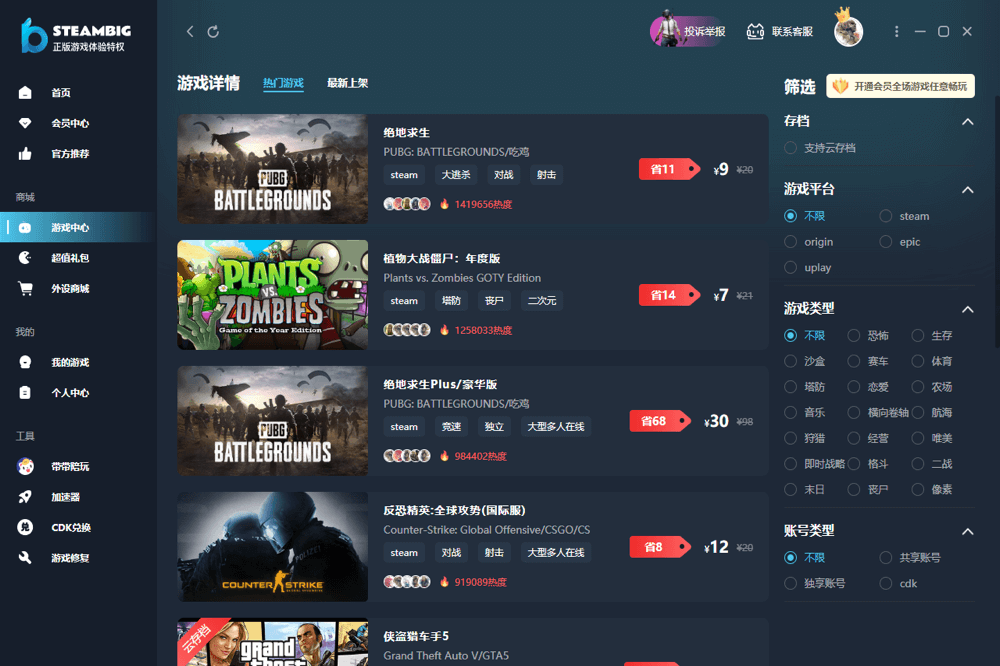The height and width of the screenshot is (666, 1000).
Task: Select 恐怖 game type filter
Action: point(854,336)
